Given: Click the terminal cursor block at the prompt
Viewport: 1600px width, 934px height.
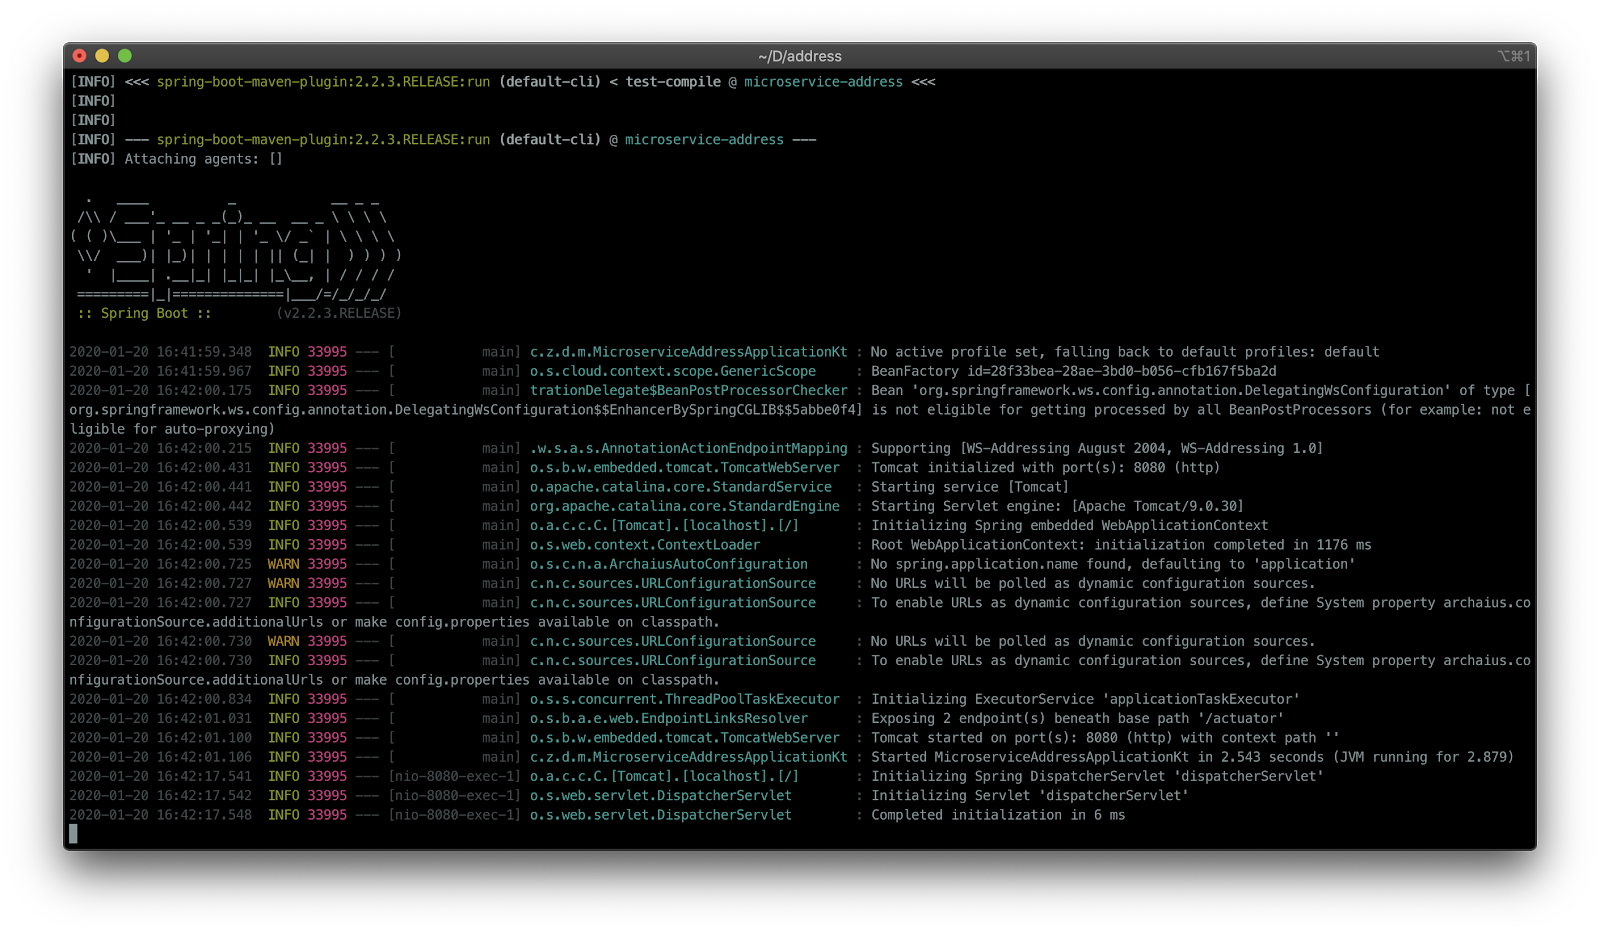Looking at the screenshot, I should tap(73, 833).
